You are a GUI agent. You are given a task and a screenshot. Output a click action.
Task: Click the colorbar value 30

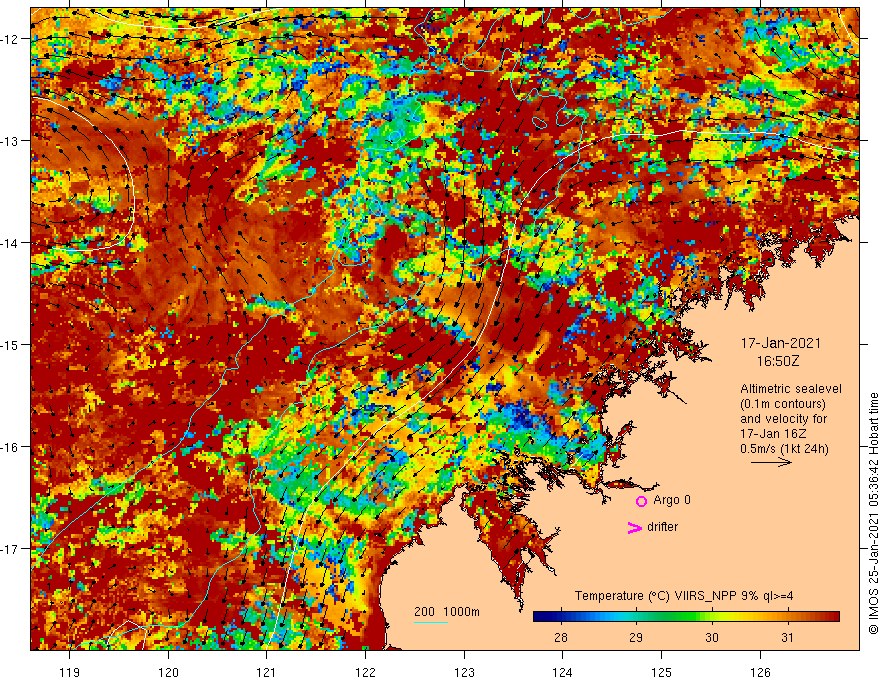click(x=712, y=637)
